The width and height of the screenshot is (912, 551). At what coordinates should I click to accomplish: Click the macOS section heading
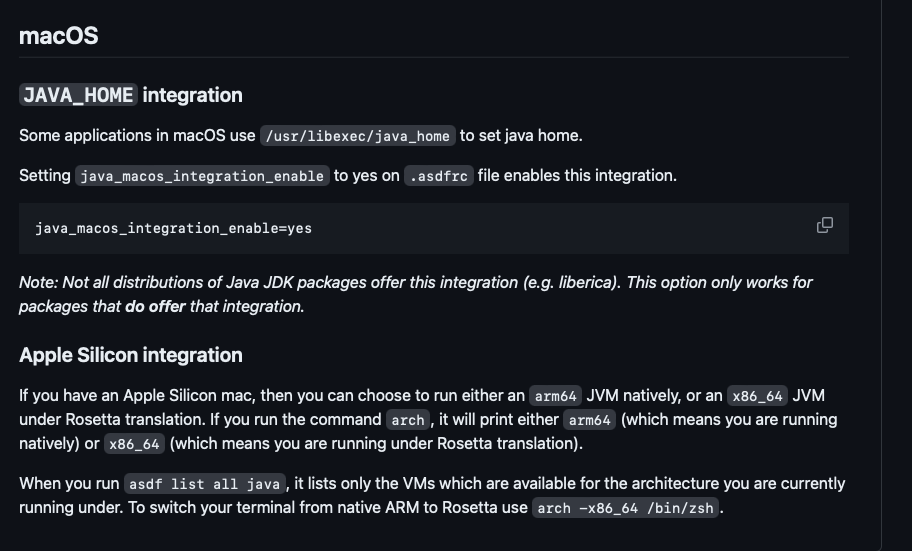tap(59, 36)
